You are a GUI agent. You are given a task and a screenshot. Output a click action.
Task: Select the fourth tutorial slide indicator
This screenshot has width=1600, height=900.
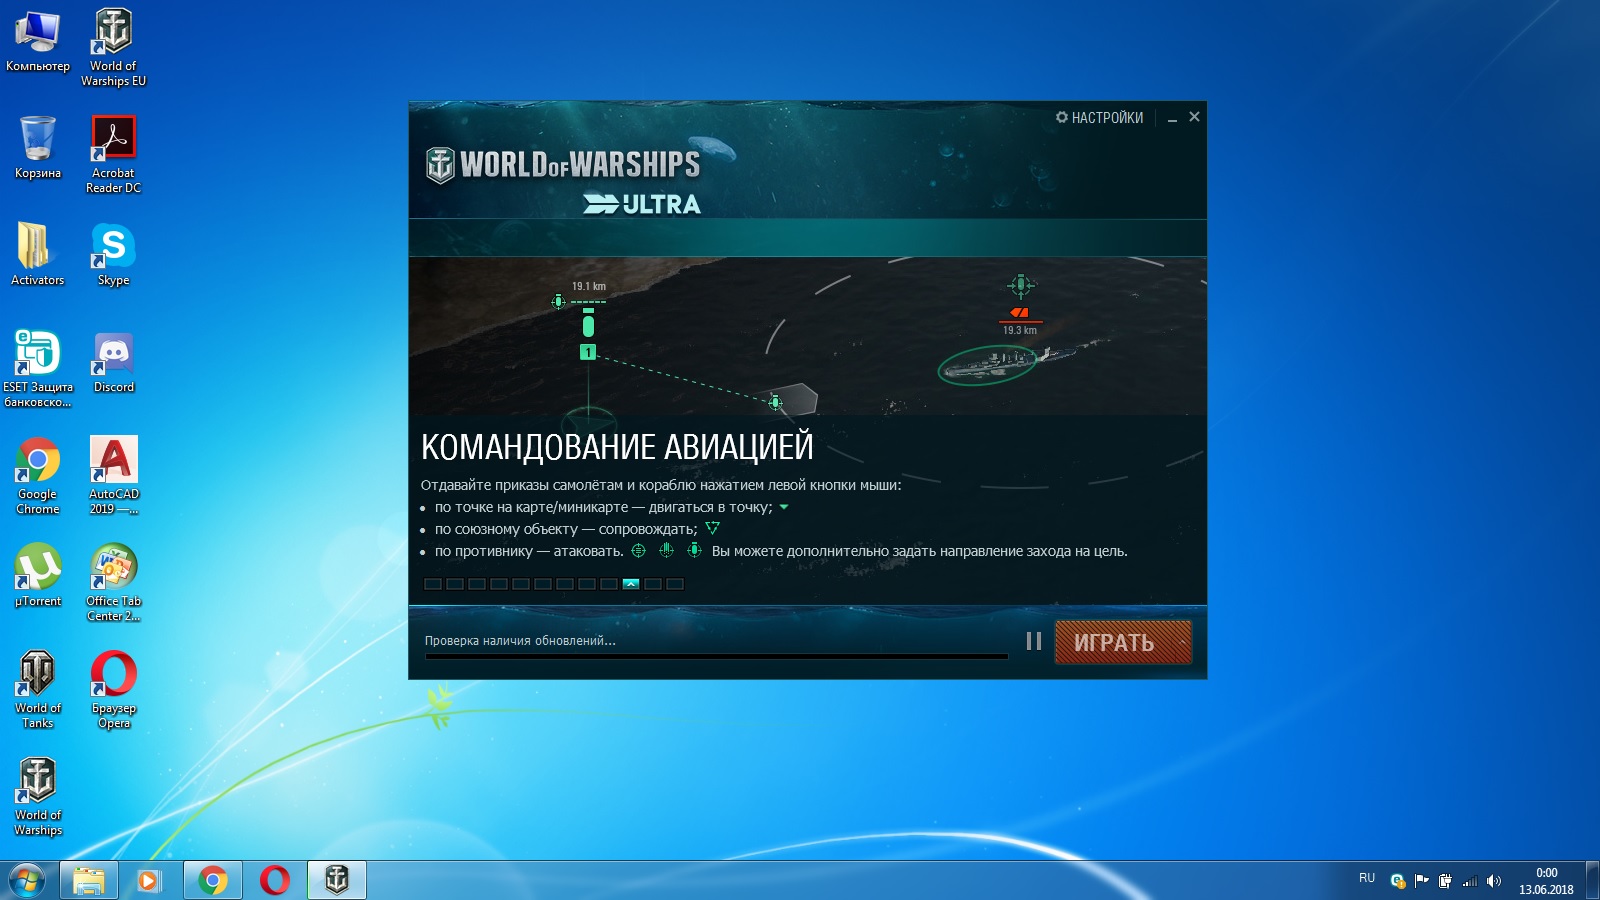(499, 584)
